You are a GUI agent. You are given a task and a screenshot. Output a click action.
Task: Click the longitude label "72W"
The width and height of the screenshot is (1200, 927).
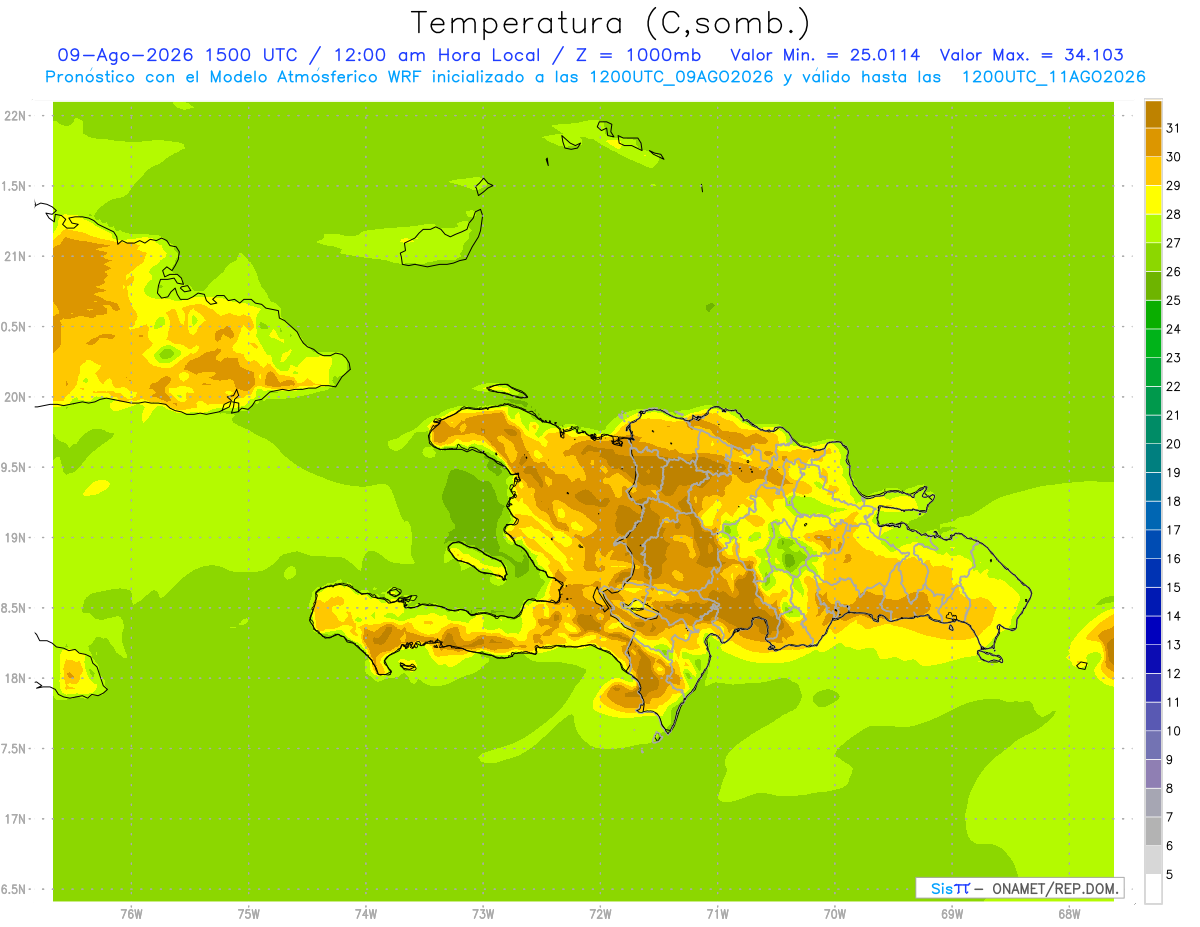pyautogui.click(x=600, y=913)
